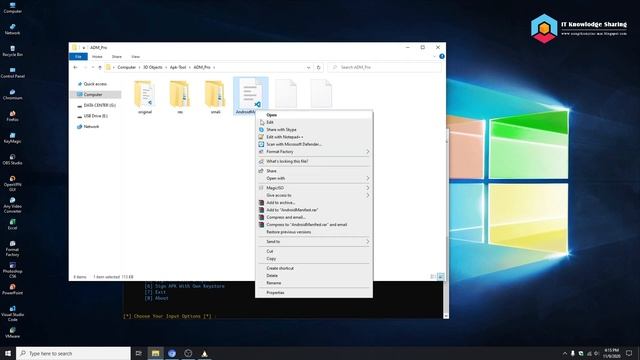
Task: Show hidden system tray icons
Action: click(x=565, y=353)
